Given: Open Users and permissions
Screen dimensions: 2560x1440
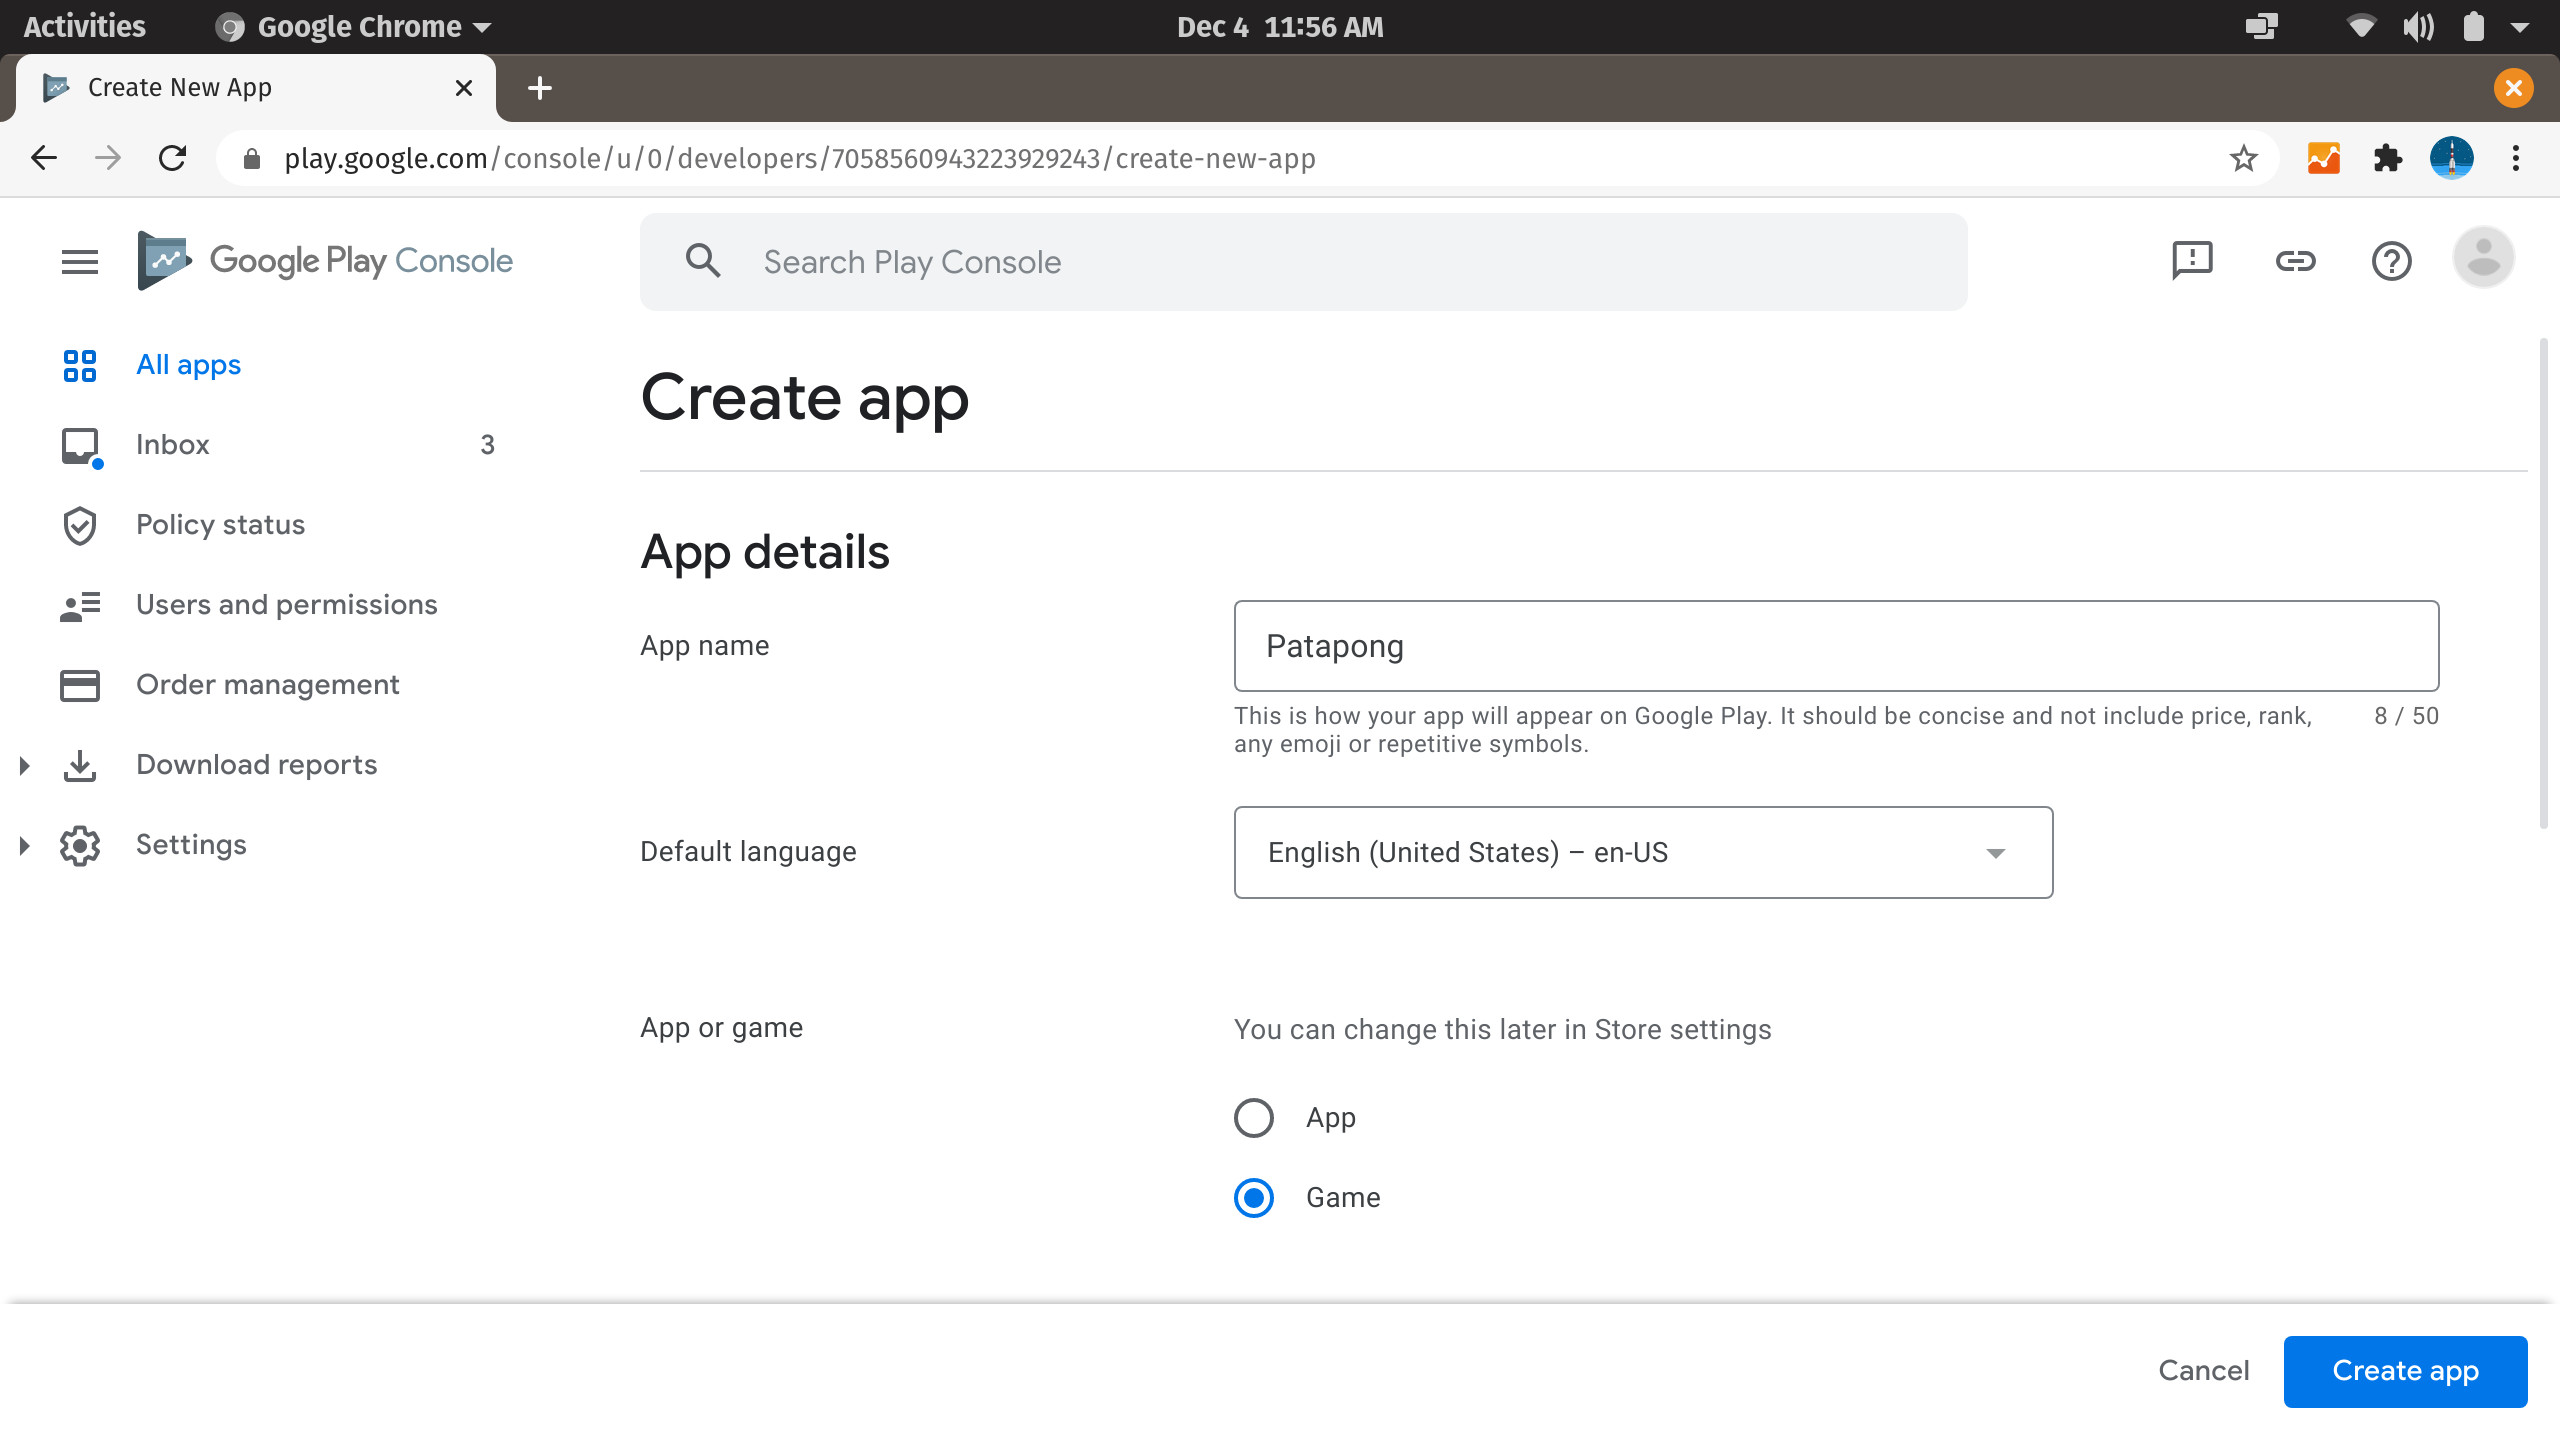Looking at the screenshot, I should [x=286, y=605].
